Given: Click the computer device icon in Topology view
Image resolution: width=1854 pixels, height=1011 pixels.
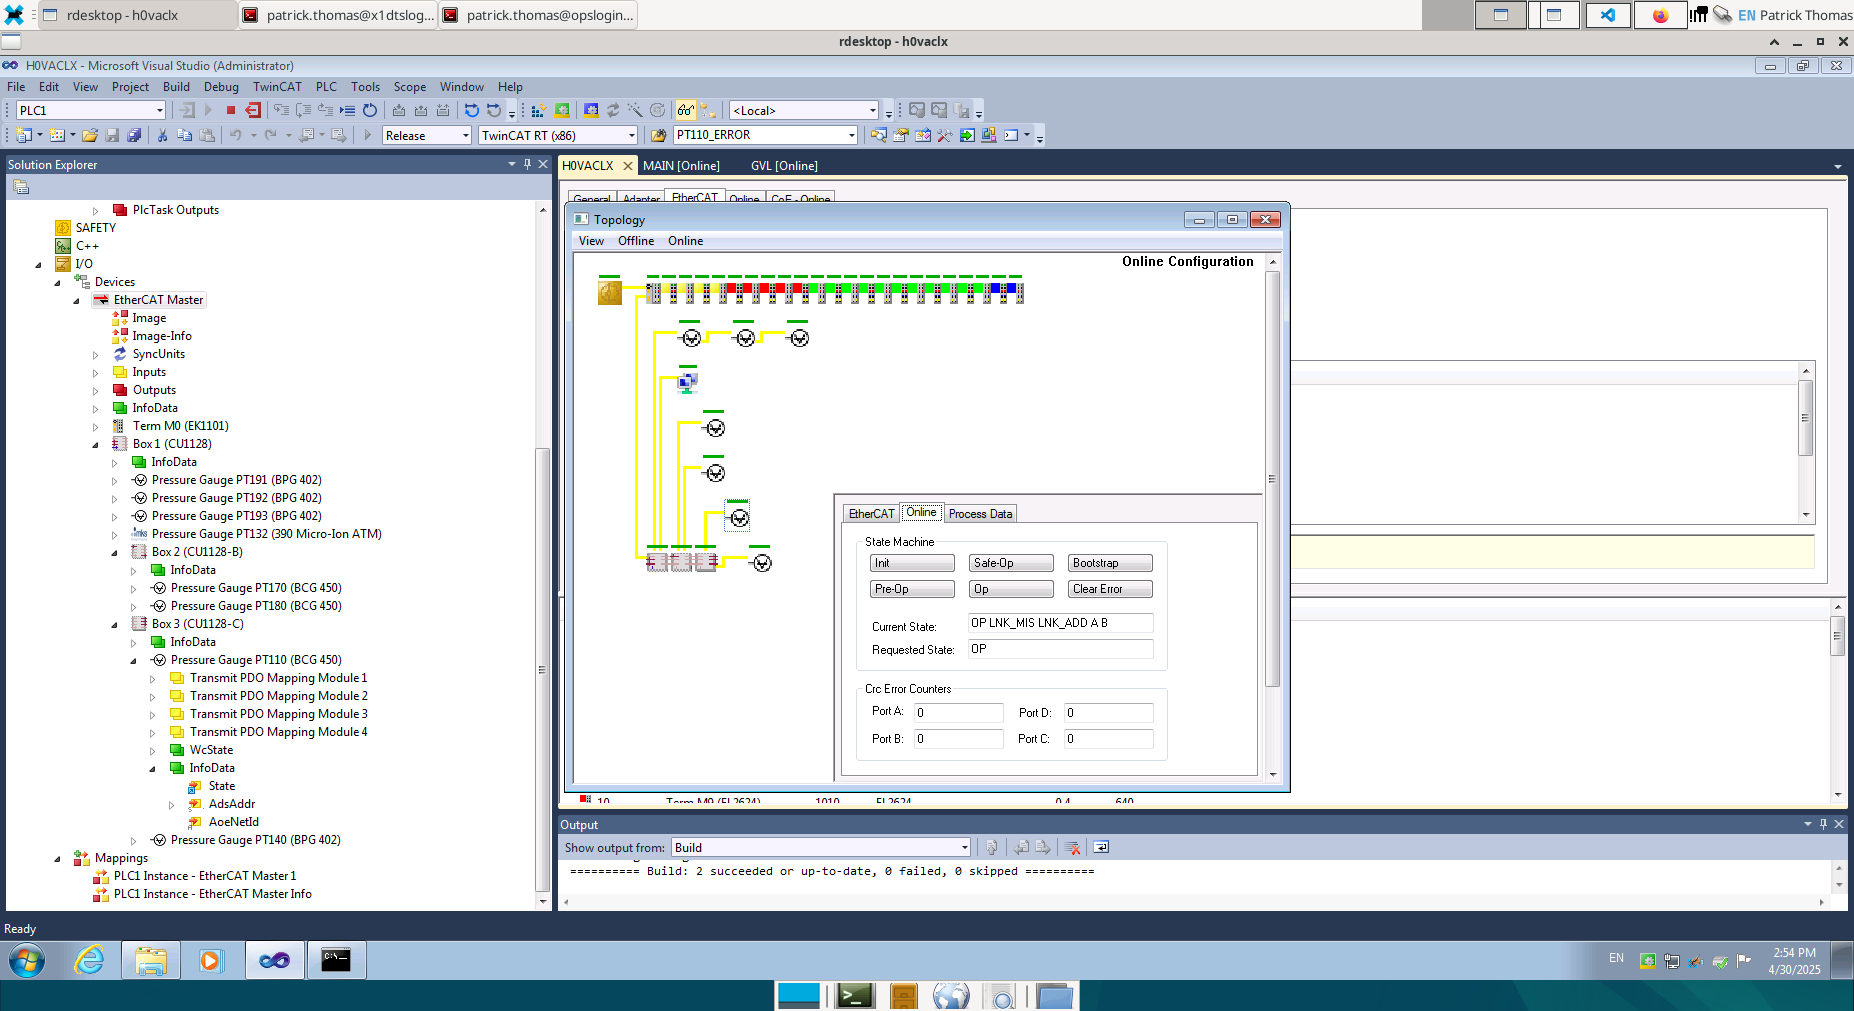Looking at the screenshot, I should (x=687, y=381).
